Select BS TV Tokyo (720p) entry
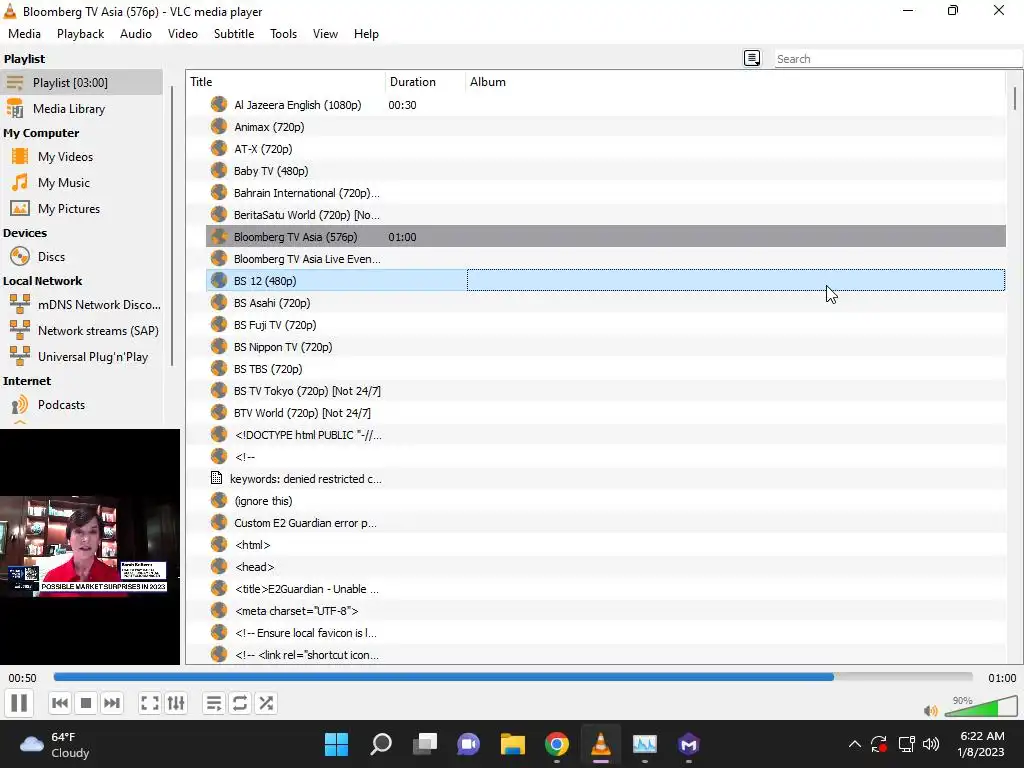The width and height of the screenshot is (1024, 768). pos(605,391)
